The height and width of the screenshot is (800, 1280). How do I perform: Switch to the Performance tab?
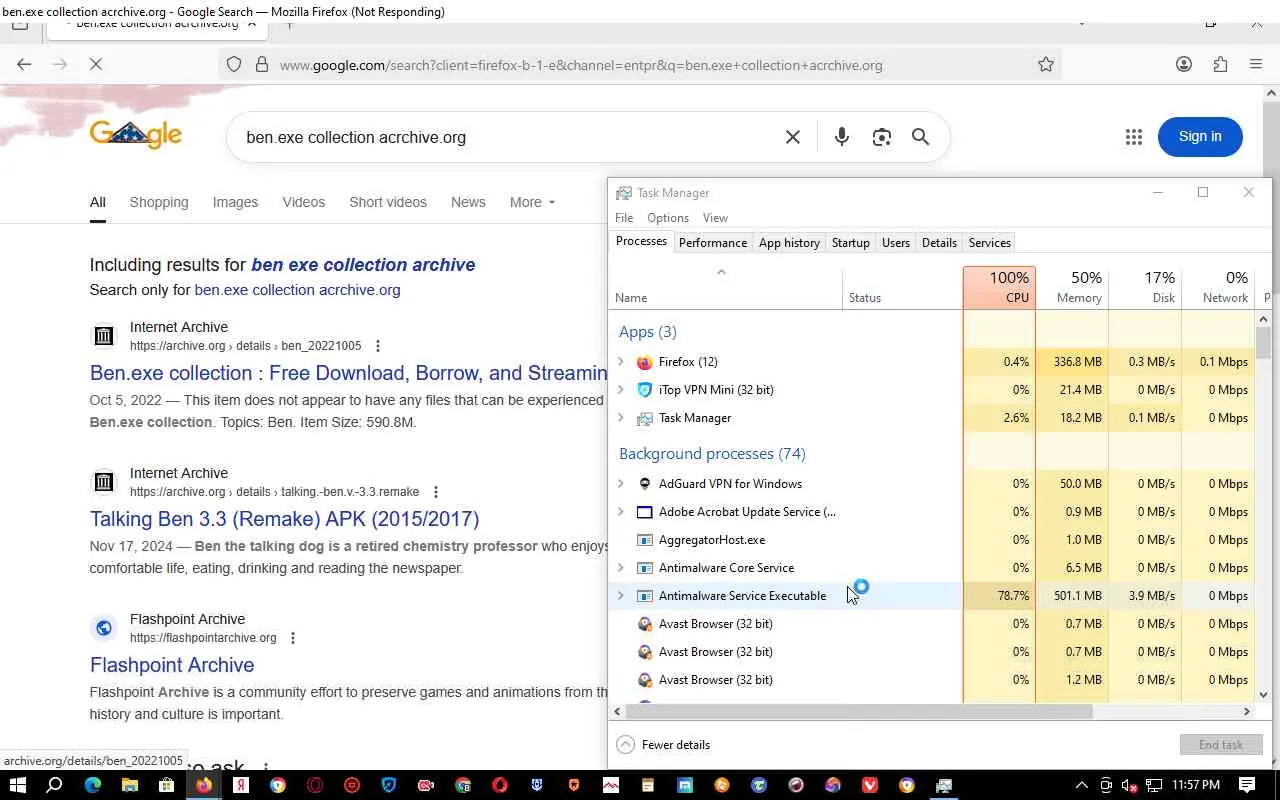[713, 243]
